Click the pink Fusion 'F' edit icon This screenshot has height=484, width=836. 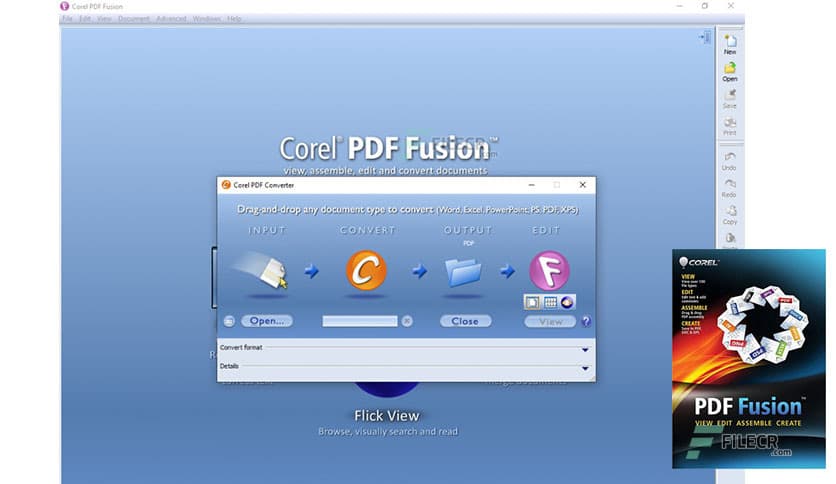(549, 270)
